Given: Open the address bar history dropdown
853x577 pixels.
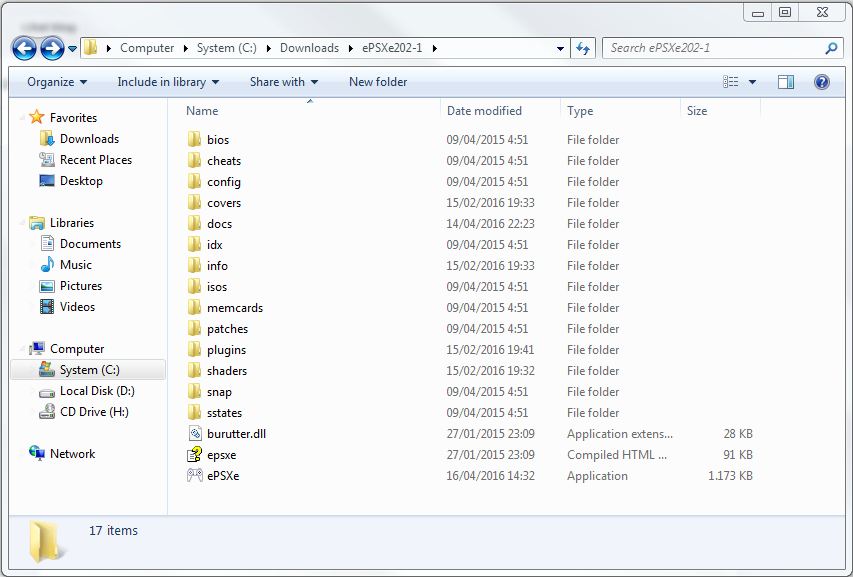Looking at the screenshot, I should pyautogui.click(x=560, y=48).
